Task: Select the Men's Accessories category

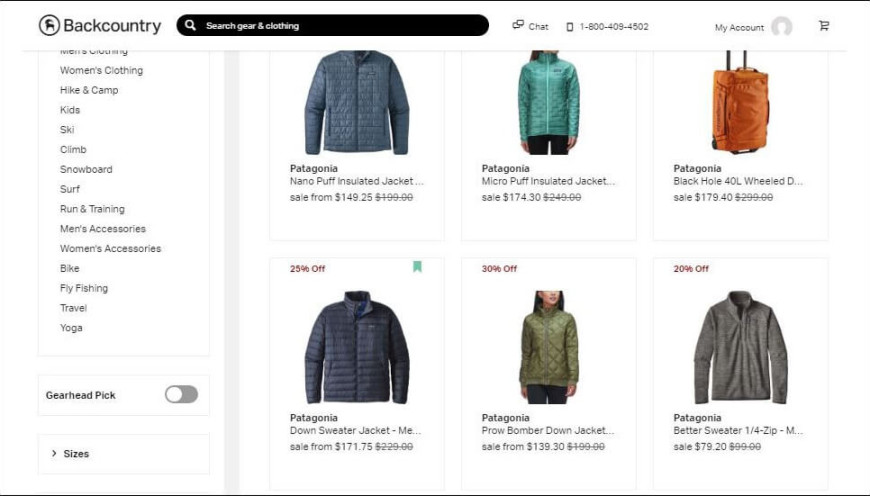Action: pyautogui.click(x=103, y=229)
